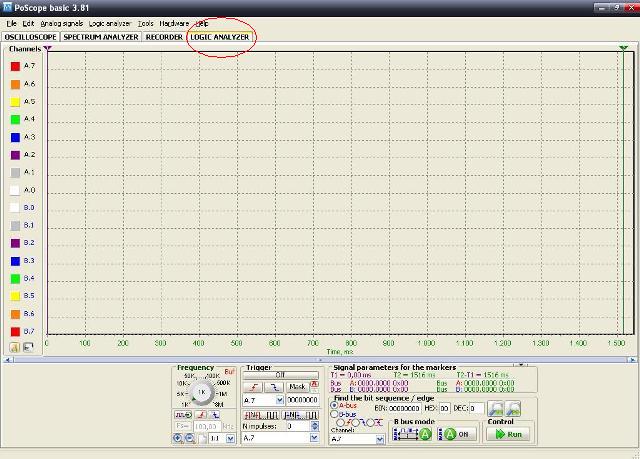Expand the find sequence Channel dropdown
640x459 pixels.
[380, 439]
